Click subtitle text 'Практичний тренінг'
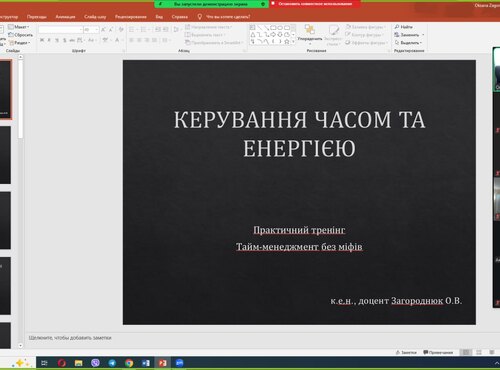 click(299, 230)
